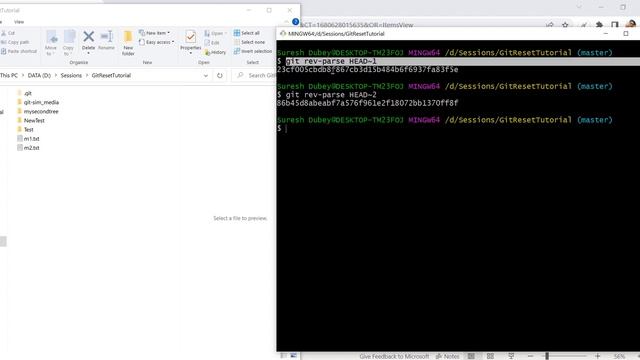Screen dimensions: 640x360
Task: Click the blue Explorer help icon
Action: (x=296, y=22)
